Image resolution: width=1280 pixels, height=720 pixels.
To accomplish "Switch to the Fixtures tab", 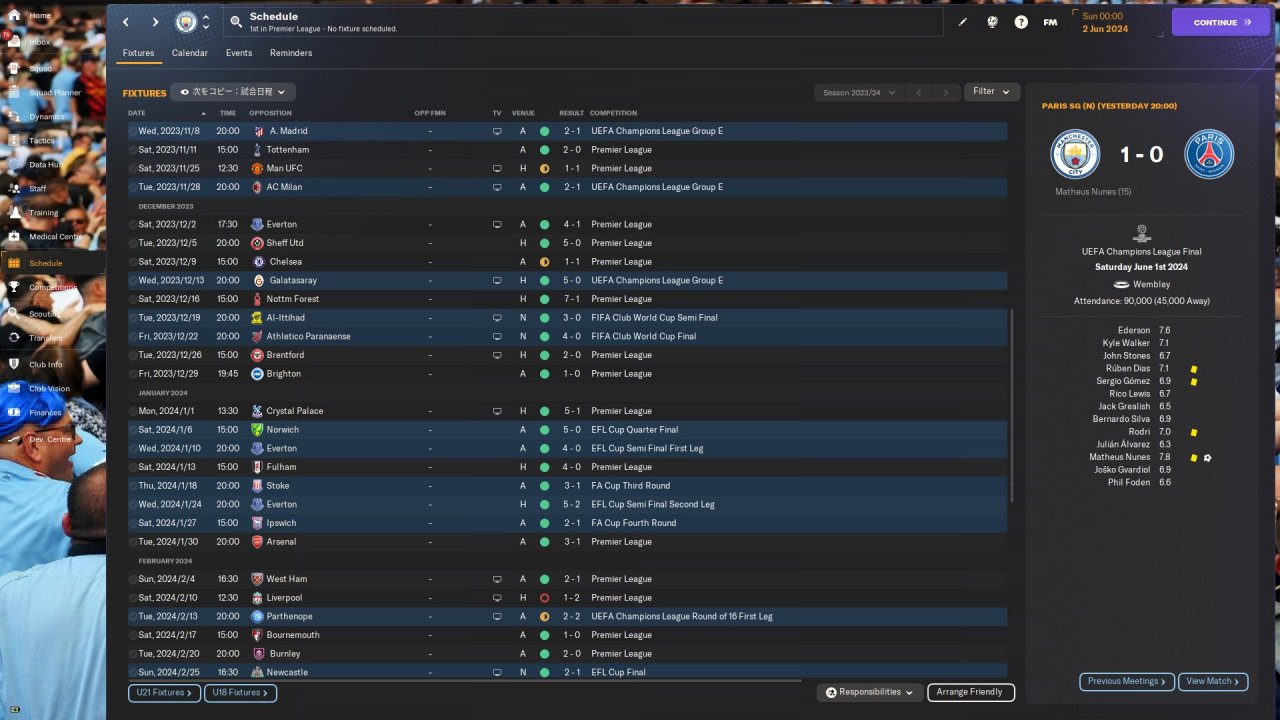I will click(139, 53).
